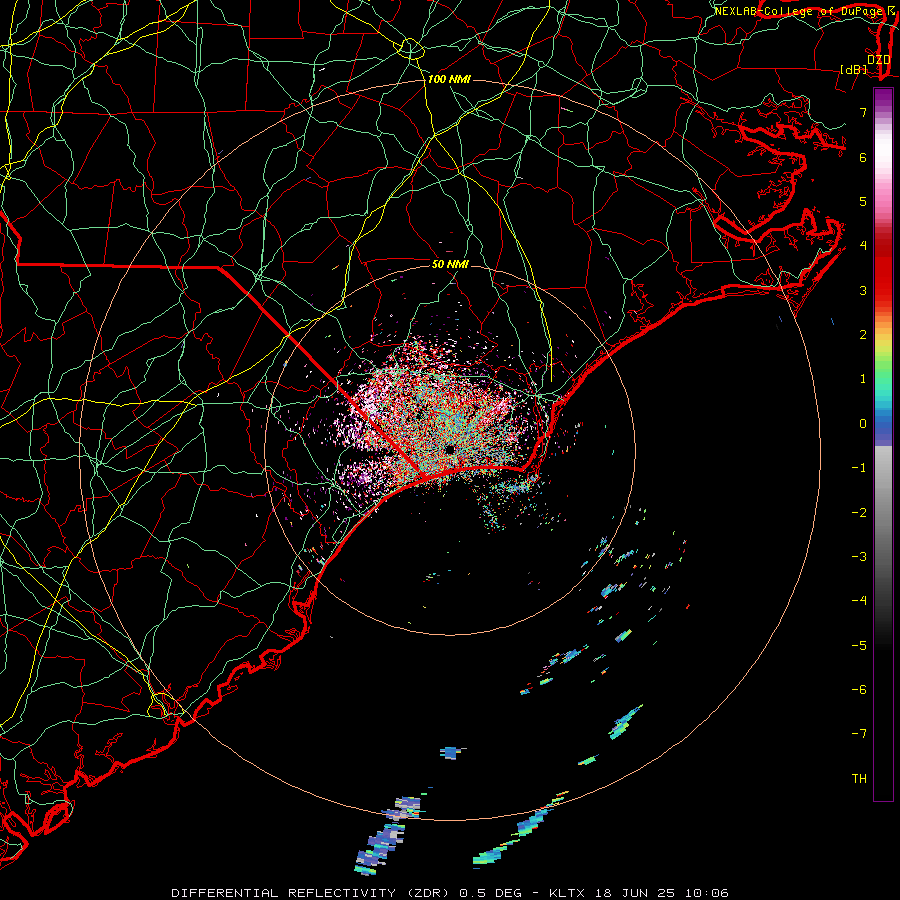Click the legend value 5
This screenshot has height=900, width=900.
pos(863,201)
